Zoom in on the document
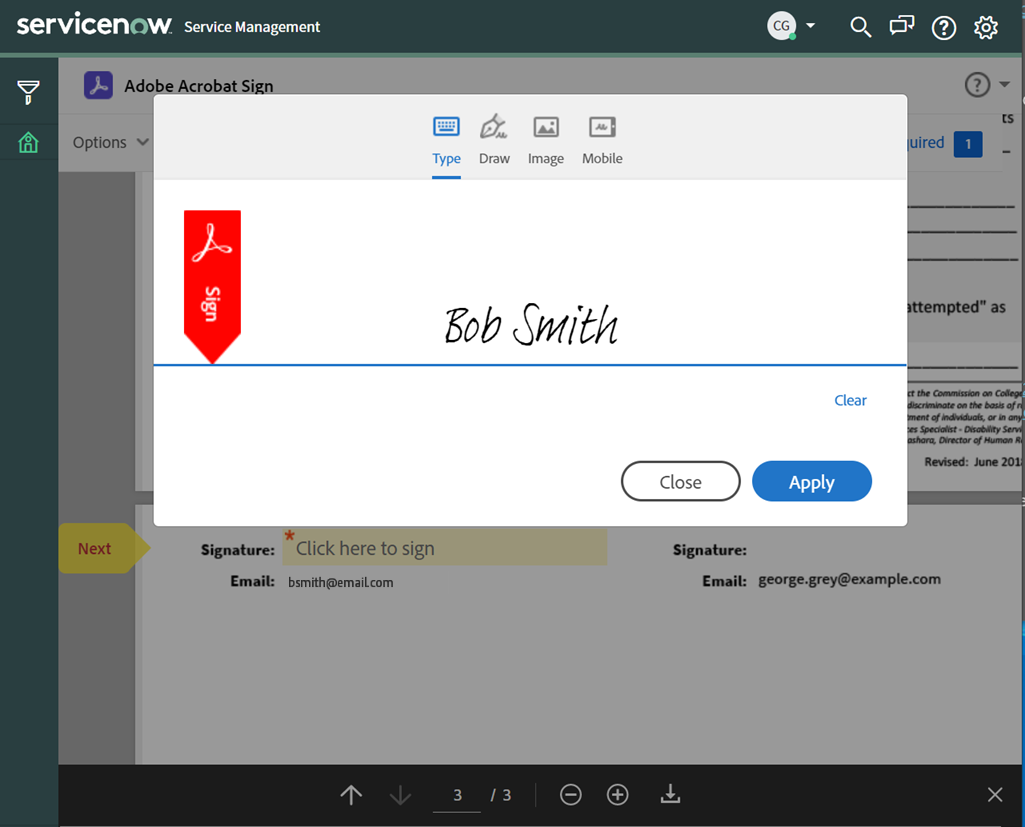 click(x=617, y=794)
